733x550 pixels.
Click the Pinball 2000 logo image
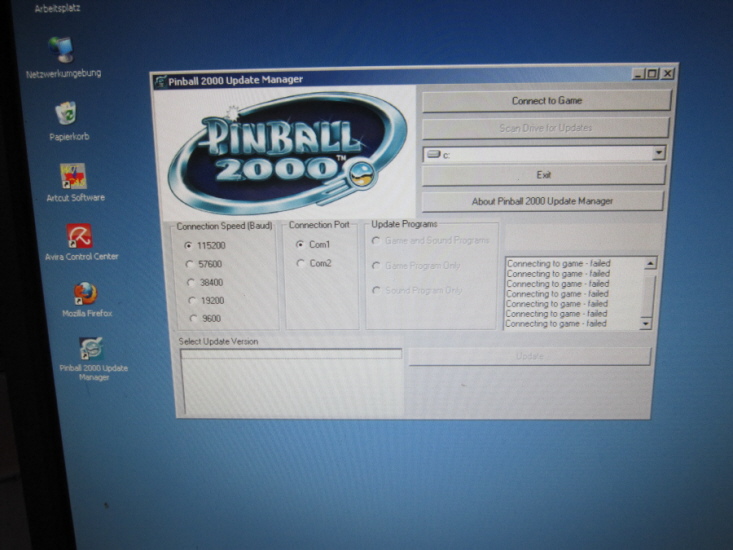287,153
